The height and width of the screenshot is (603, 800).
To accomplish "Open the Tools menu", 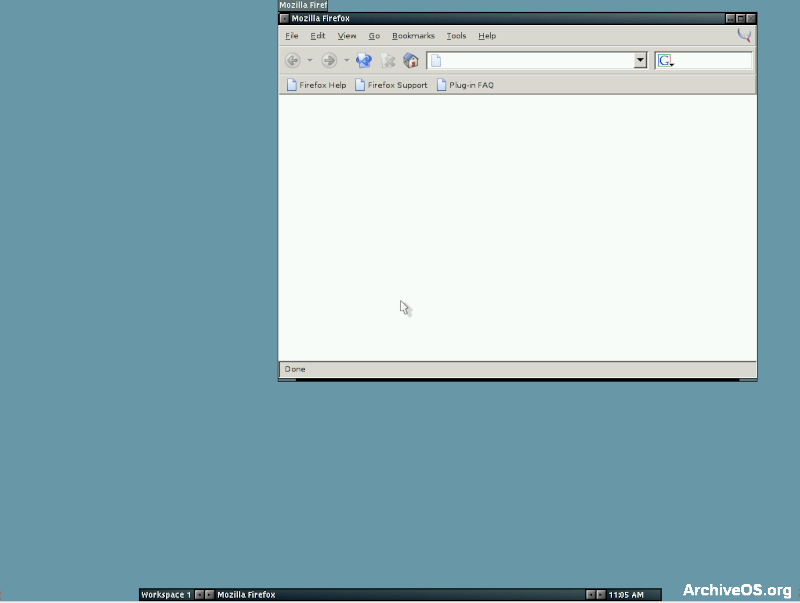I will pyautogui.click(x=456, y=36).
